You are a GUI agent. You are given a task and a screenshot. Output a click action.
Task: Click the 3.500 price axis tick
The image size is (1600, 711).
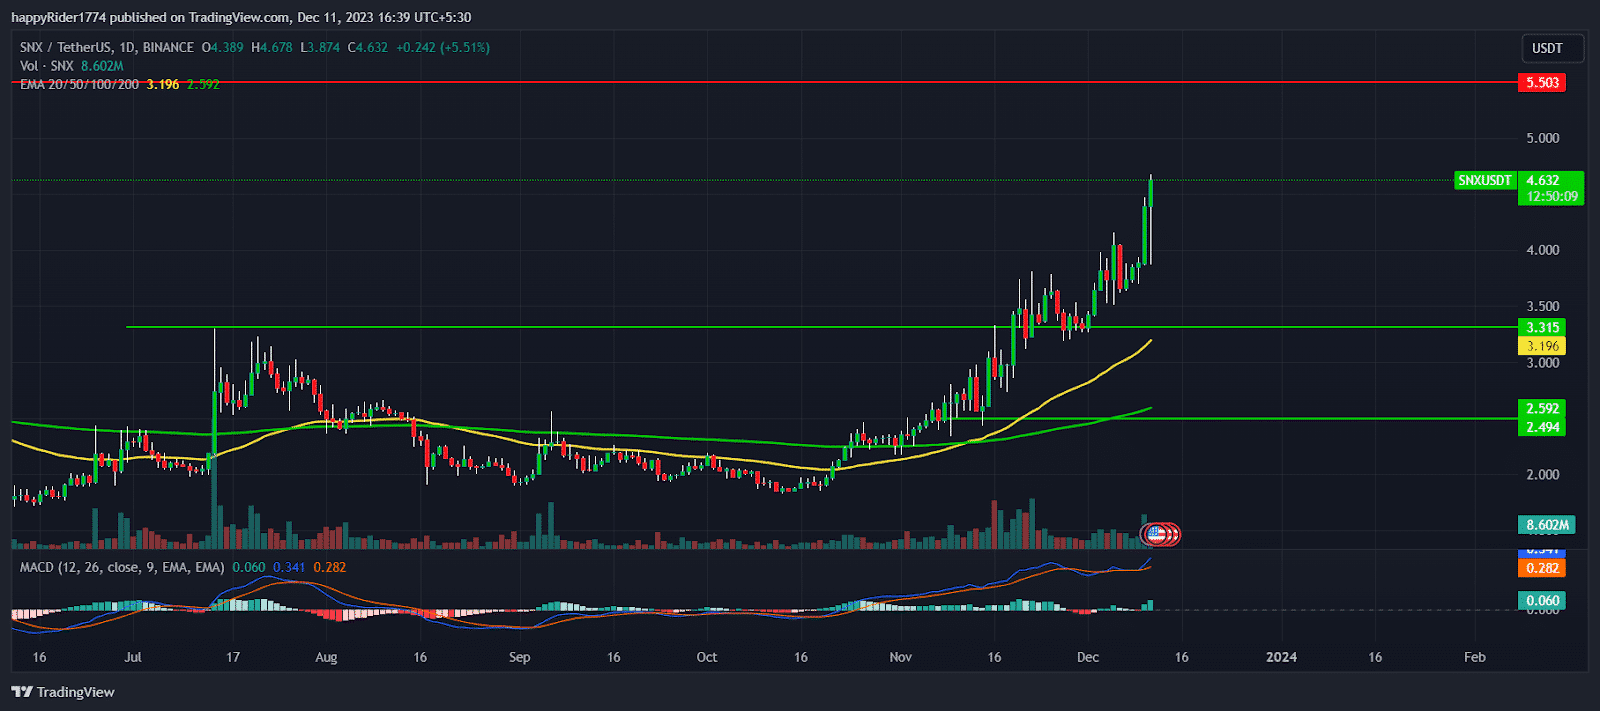1542,307
